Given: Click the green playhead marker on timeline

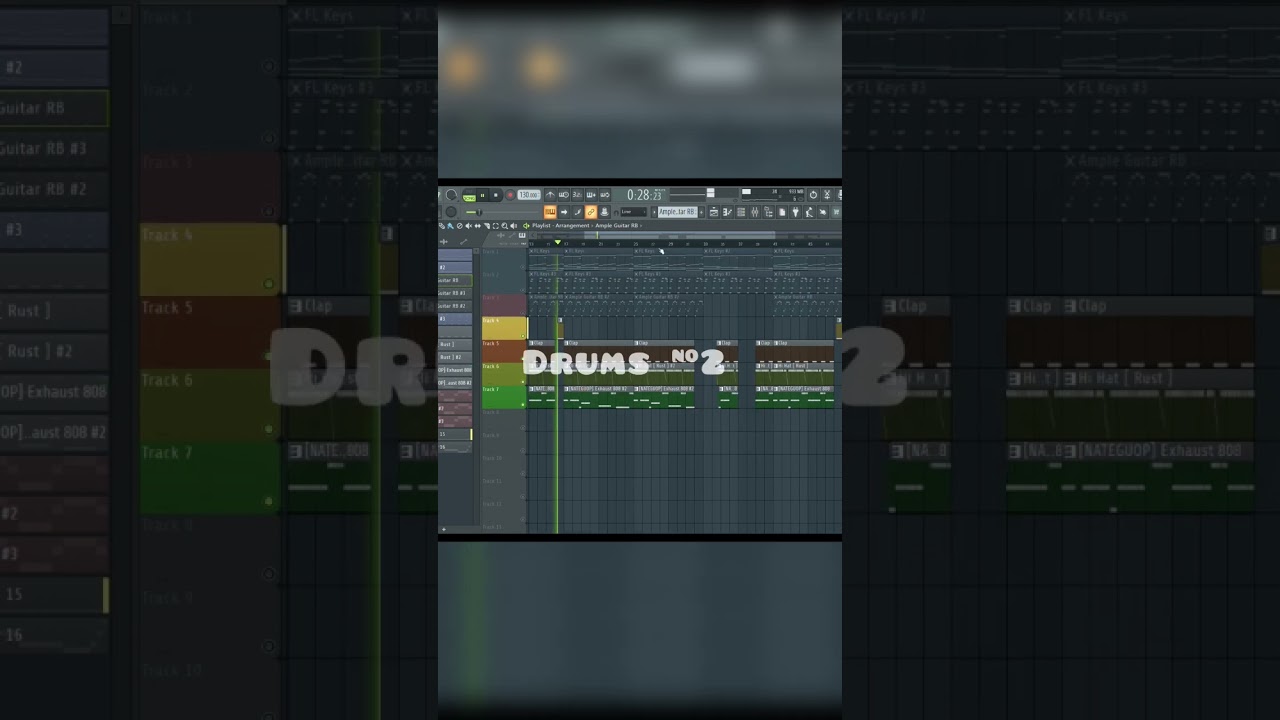Looking at the screenshot, I should (x=558, y=242).
